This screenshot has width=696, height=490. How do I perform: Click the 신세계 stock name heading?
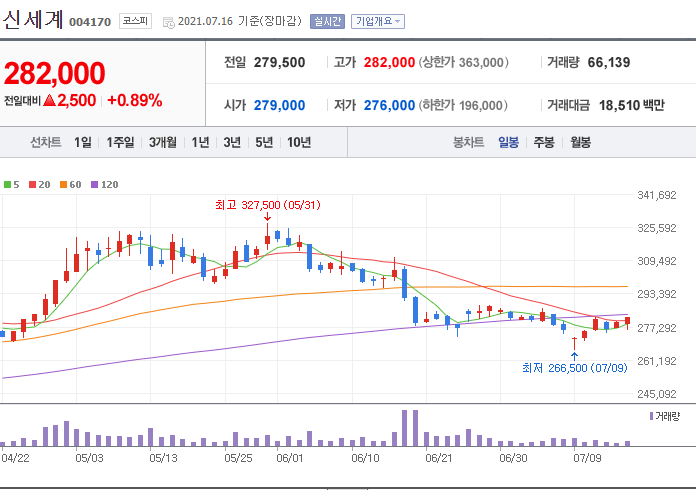pyautogui.click(x=33, y=20)
